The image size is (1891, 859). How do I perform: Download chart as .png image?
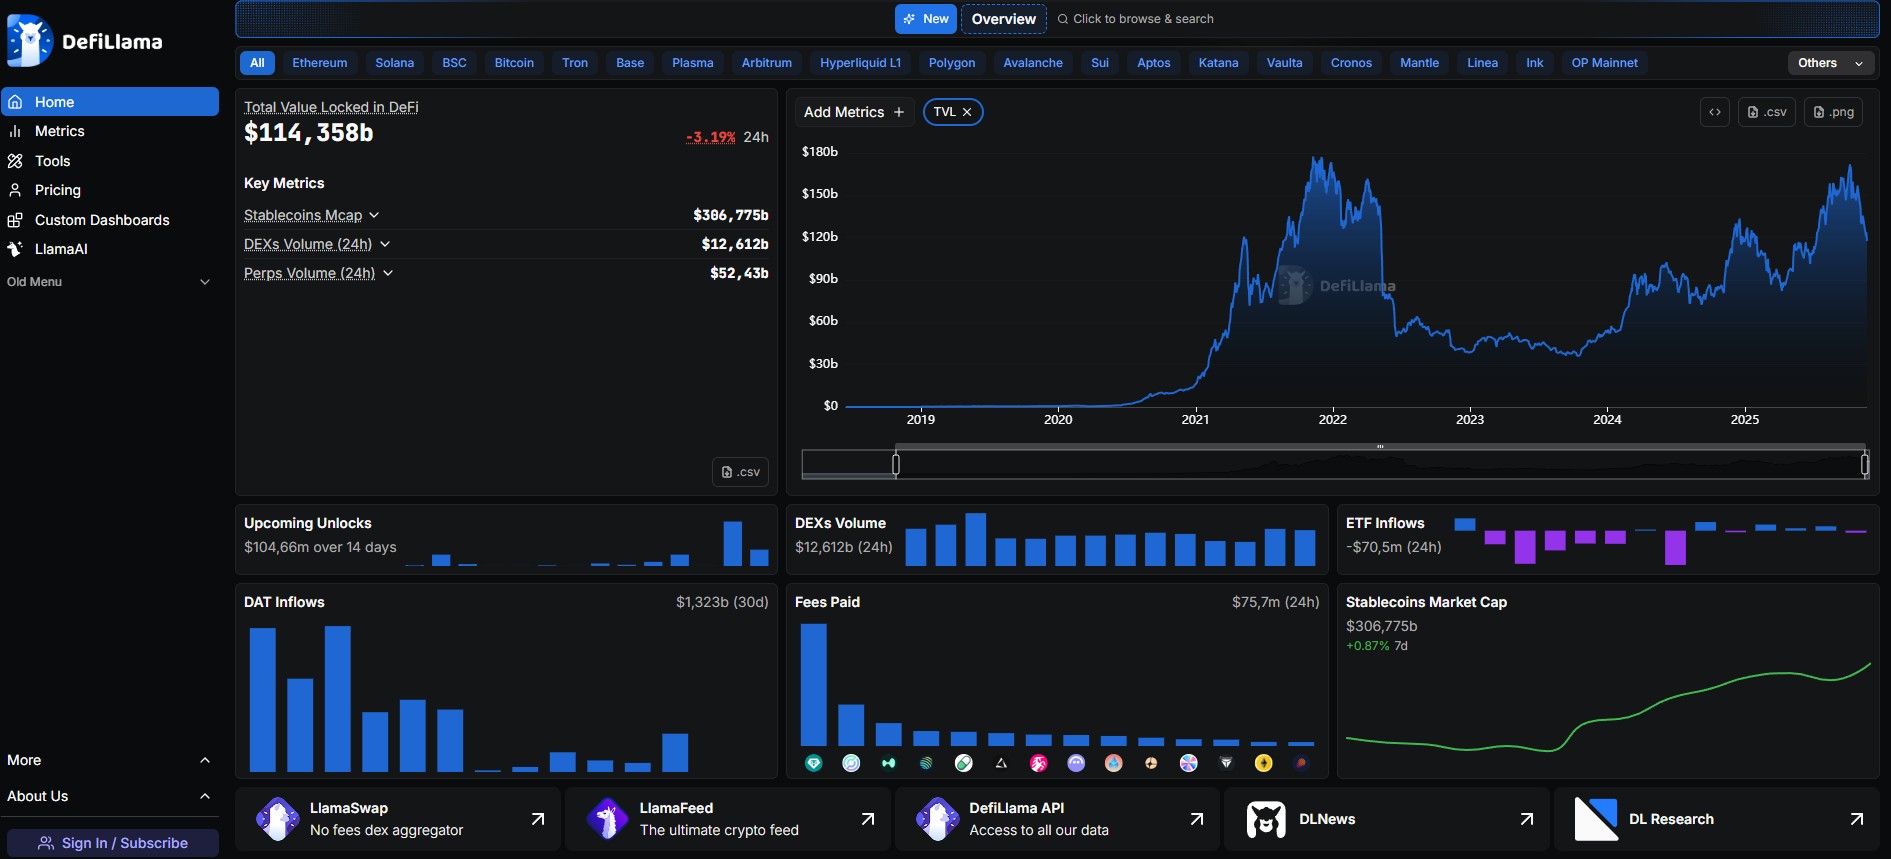tap(1833, 112)
